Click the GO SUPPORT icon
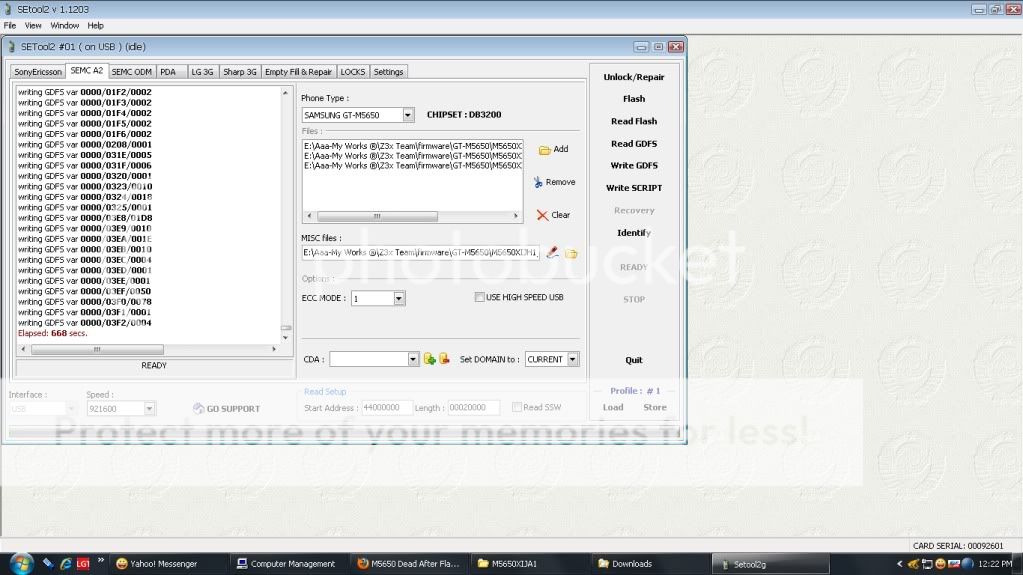Viewport: 1023px width, 575px height. click(x=199, y=409)
